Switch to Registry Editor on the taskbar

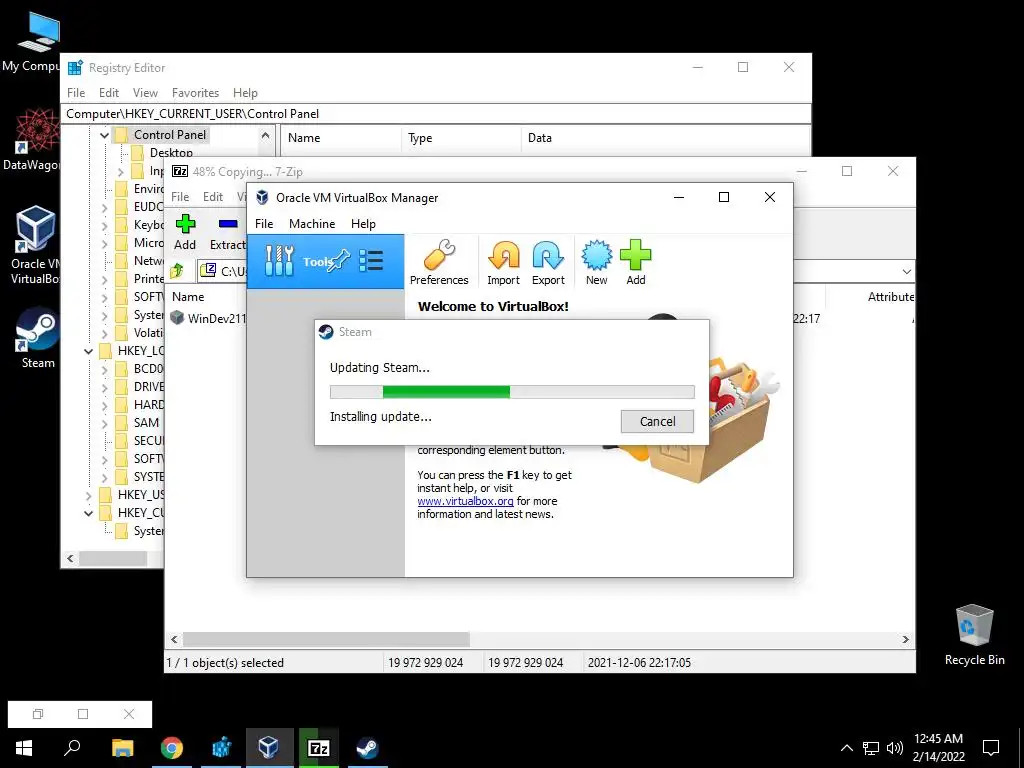[x=221, y=748]
